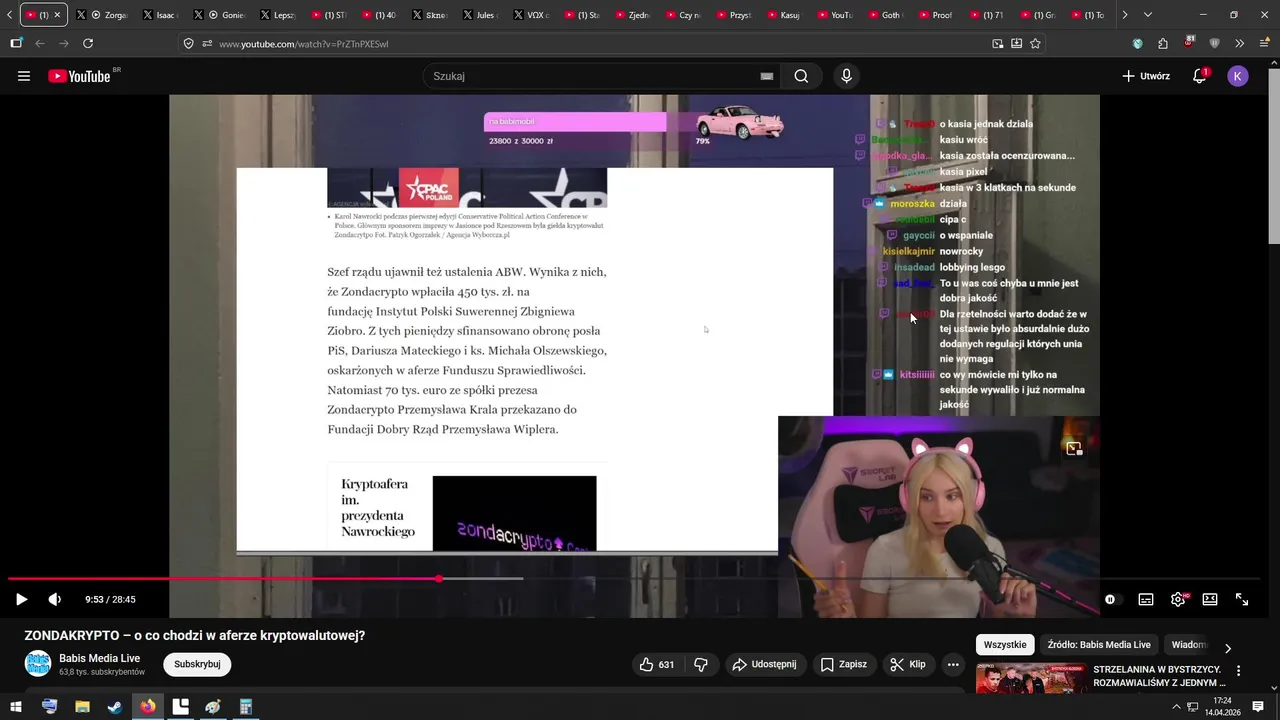This screenshot has width=1280, height=720.
Task: Start voice search with microphone icon
Action: (x=847, y=76)
